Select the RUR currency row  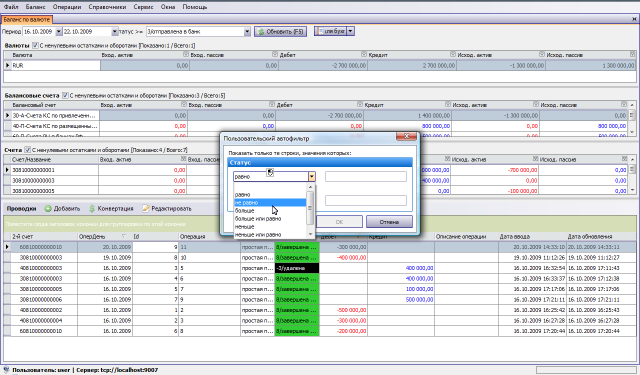[320, 65]
